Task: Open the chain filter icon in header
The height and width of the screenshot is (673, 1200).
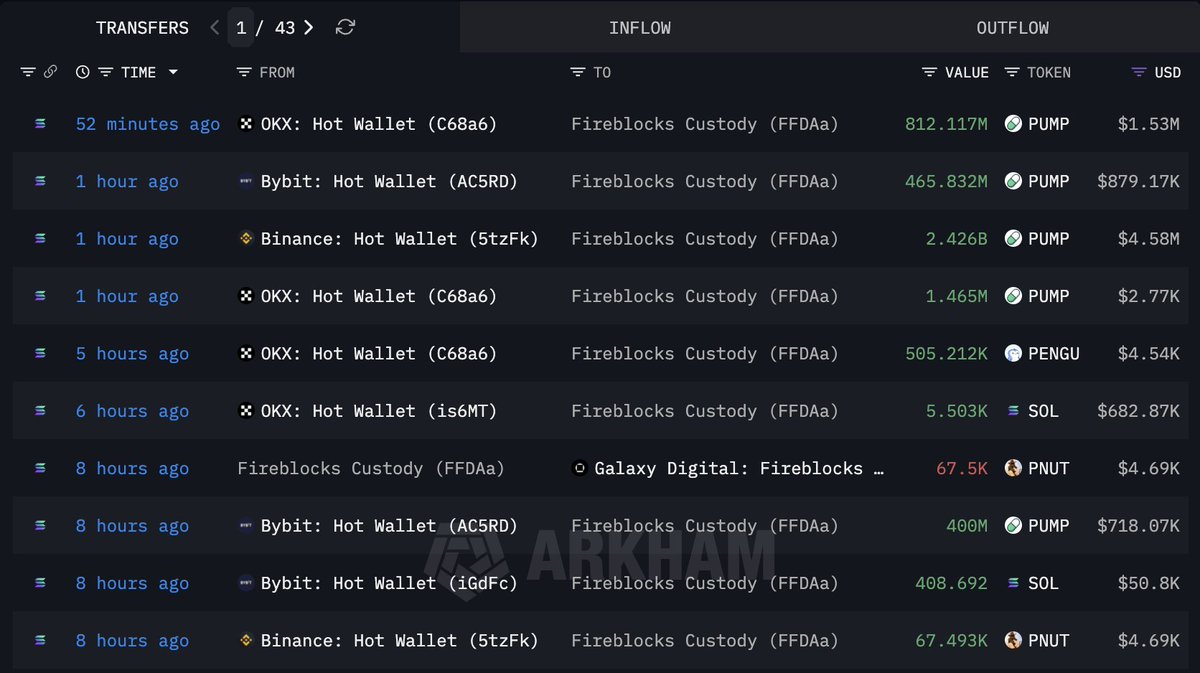Action: tap(28, 72)
